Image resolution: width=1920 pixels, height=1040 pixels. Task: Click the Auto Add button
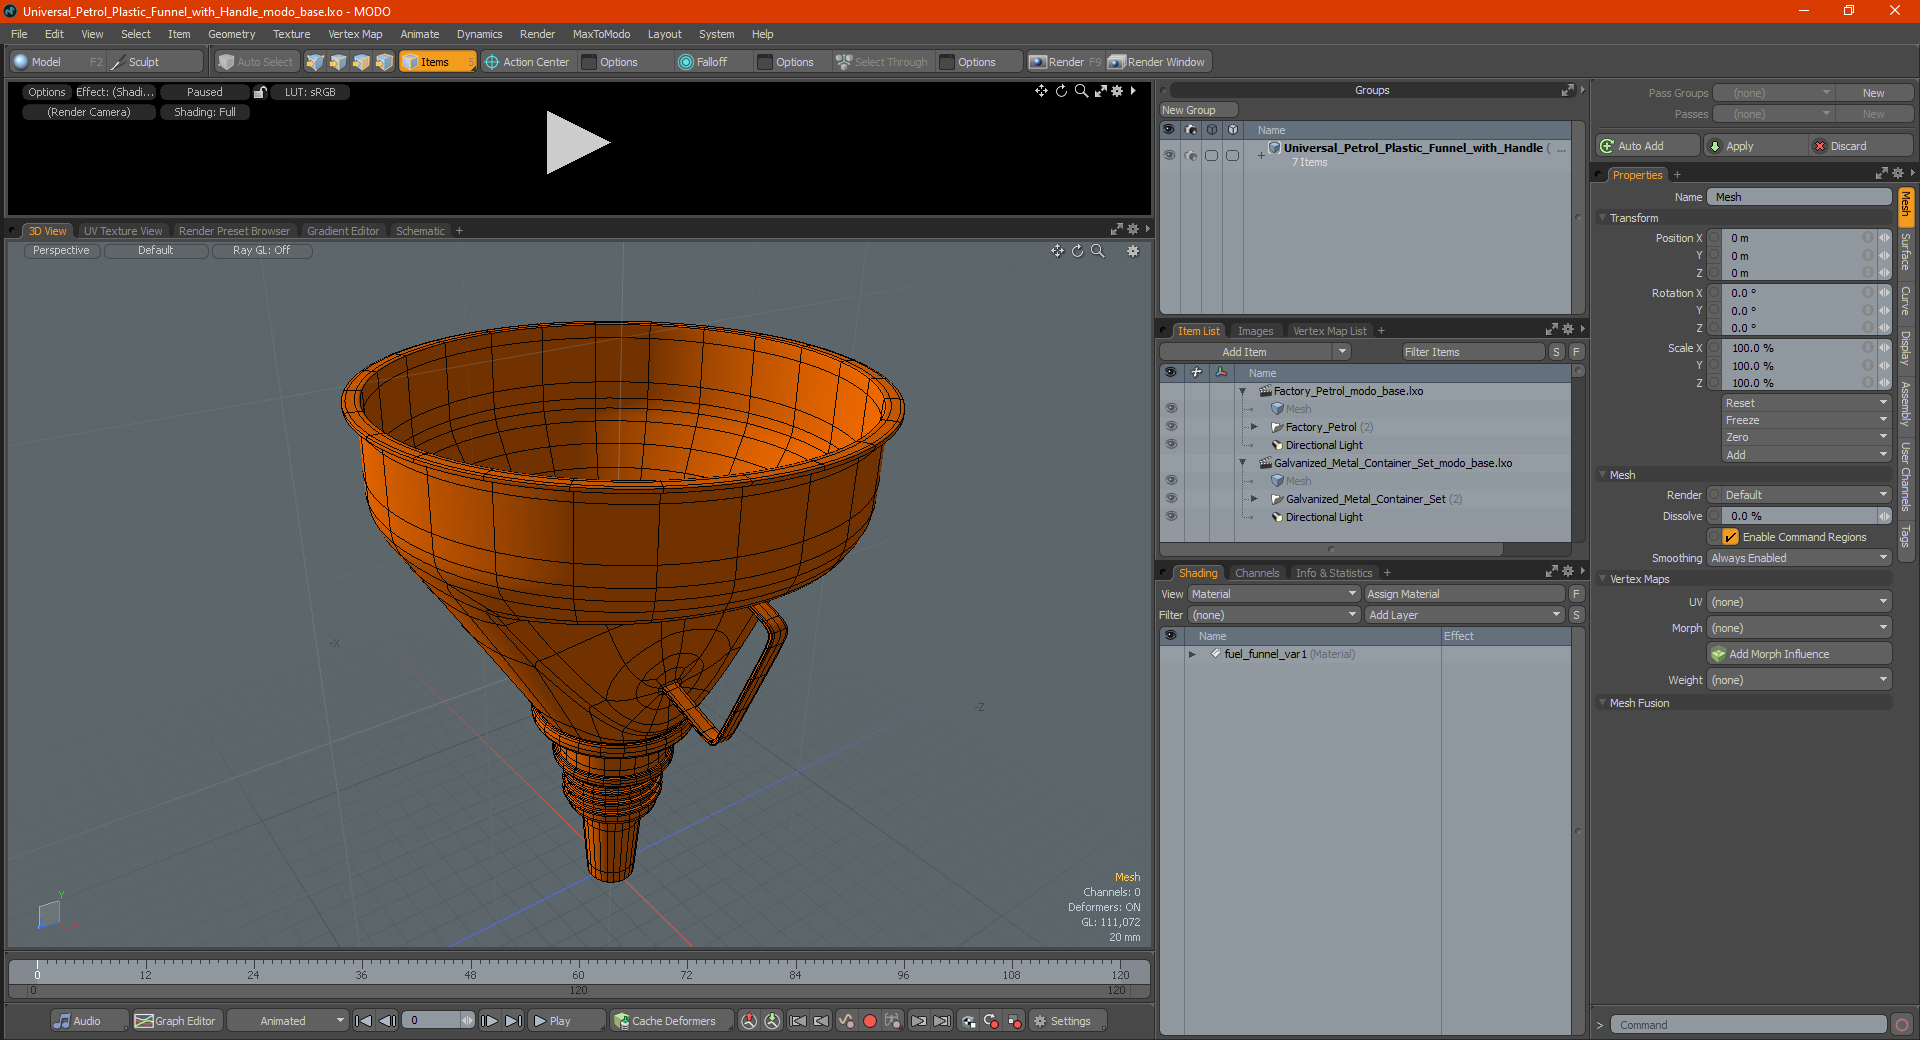point(1648,146)
